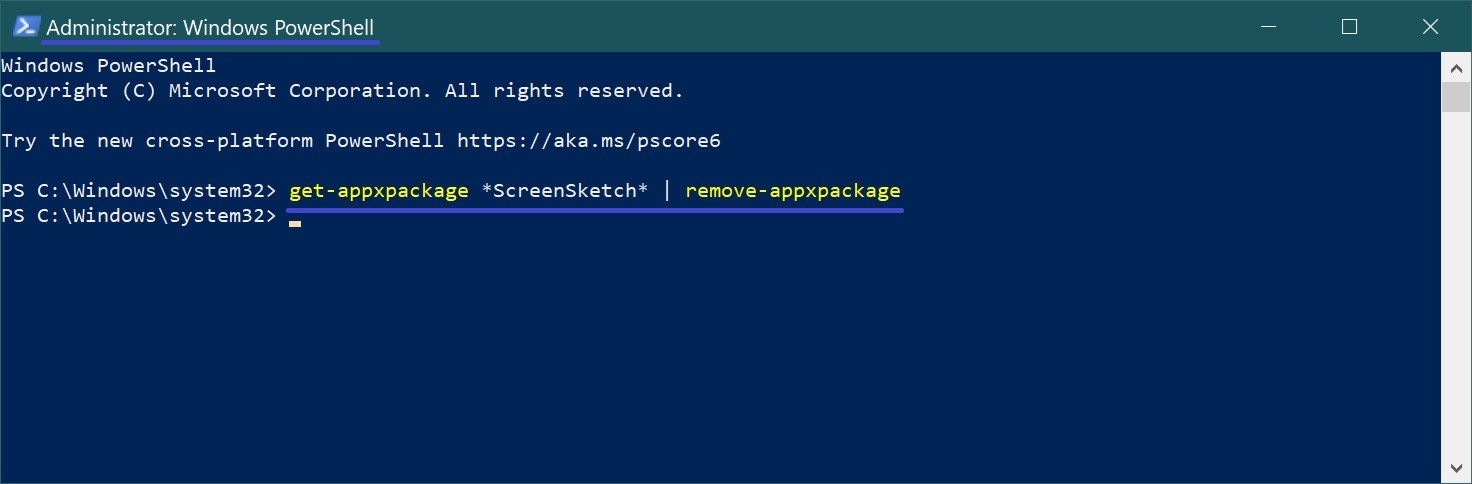Click the second PS C:\Windows\system32> prompt
Image resolution: width=1472 pixels, height=484 pixels.
point(138,216)
